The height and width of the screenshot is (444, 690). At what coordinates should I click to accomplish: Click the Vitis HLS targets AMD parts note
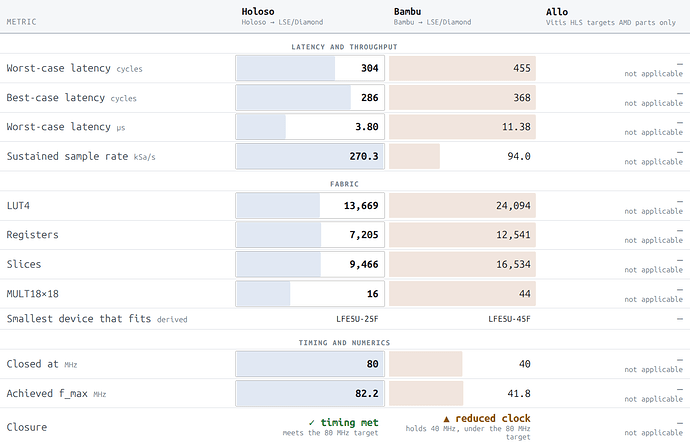pos(611,22)
